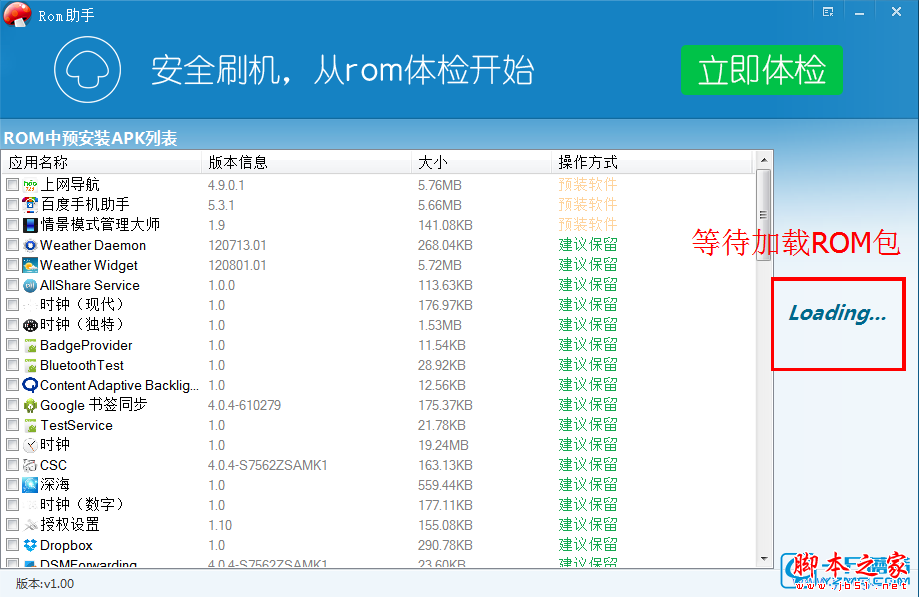Image resolution: width=919 pixels, height=597 pixels.
Task: Click the Google 书签同步 icon
Action: point(30,405)
